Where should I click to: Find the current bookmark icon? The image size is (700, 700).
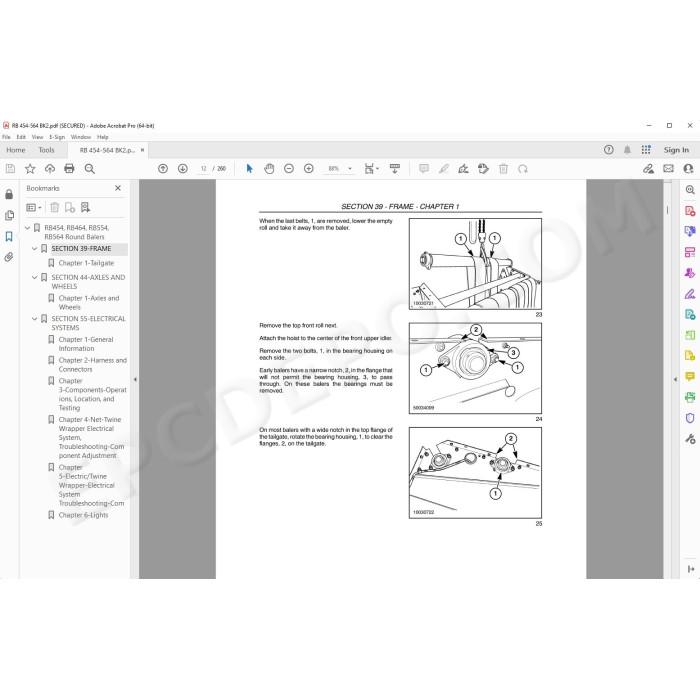[85, 207]
